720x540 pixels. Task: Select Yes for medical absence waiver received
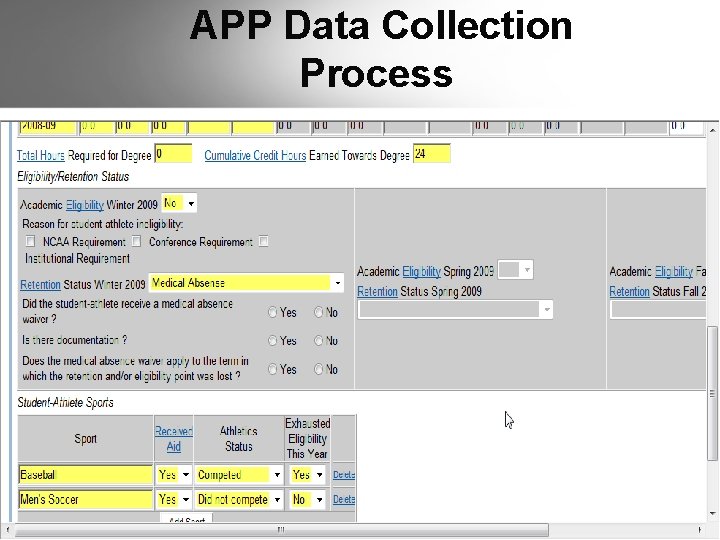tap(272, 313)
